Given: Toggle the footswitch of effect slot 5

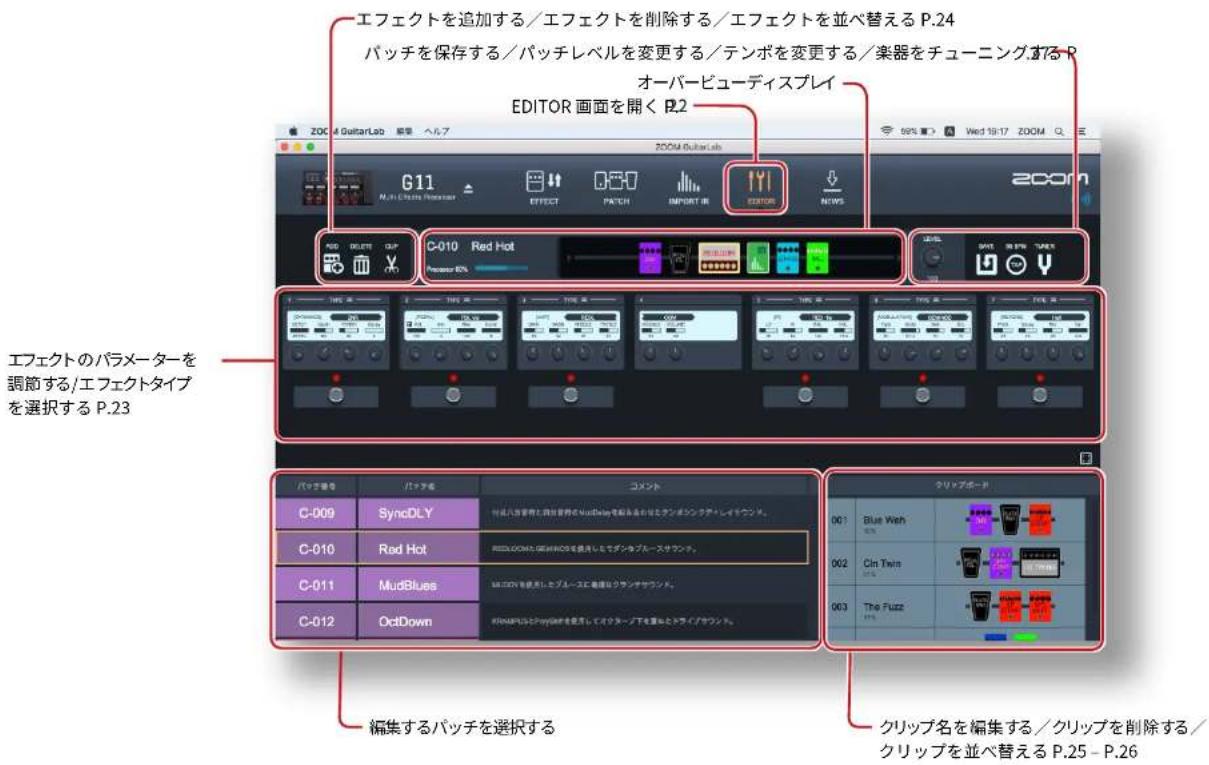Looking at the screenshot, I should tap(805, 396).
